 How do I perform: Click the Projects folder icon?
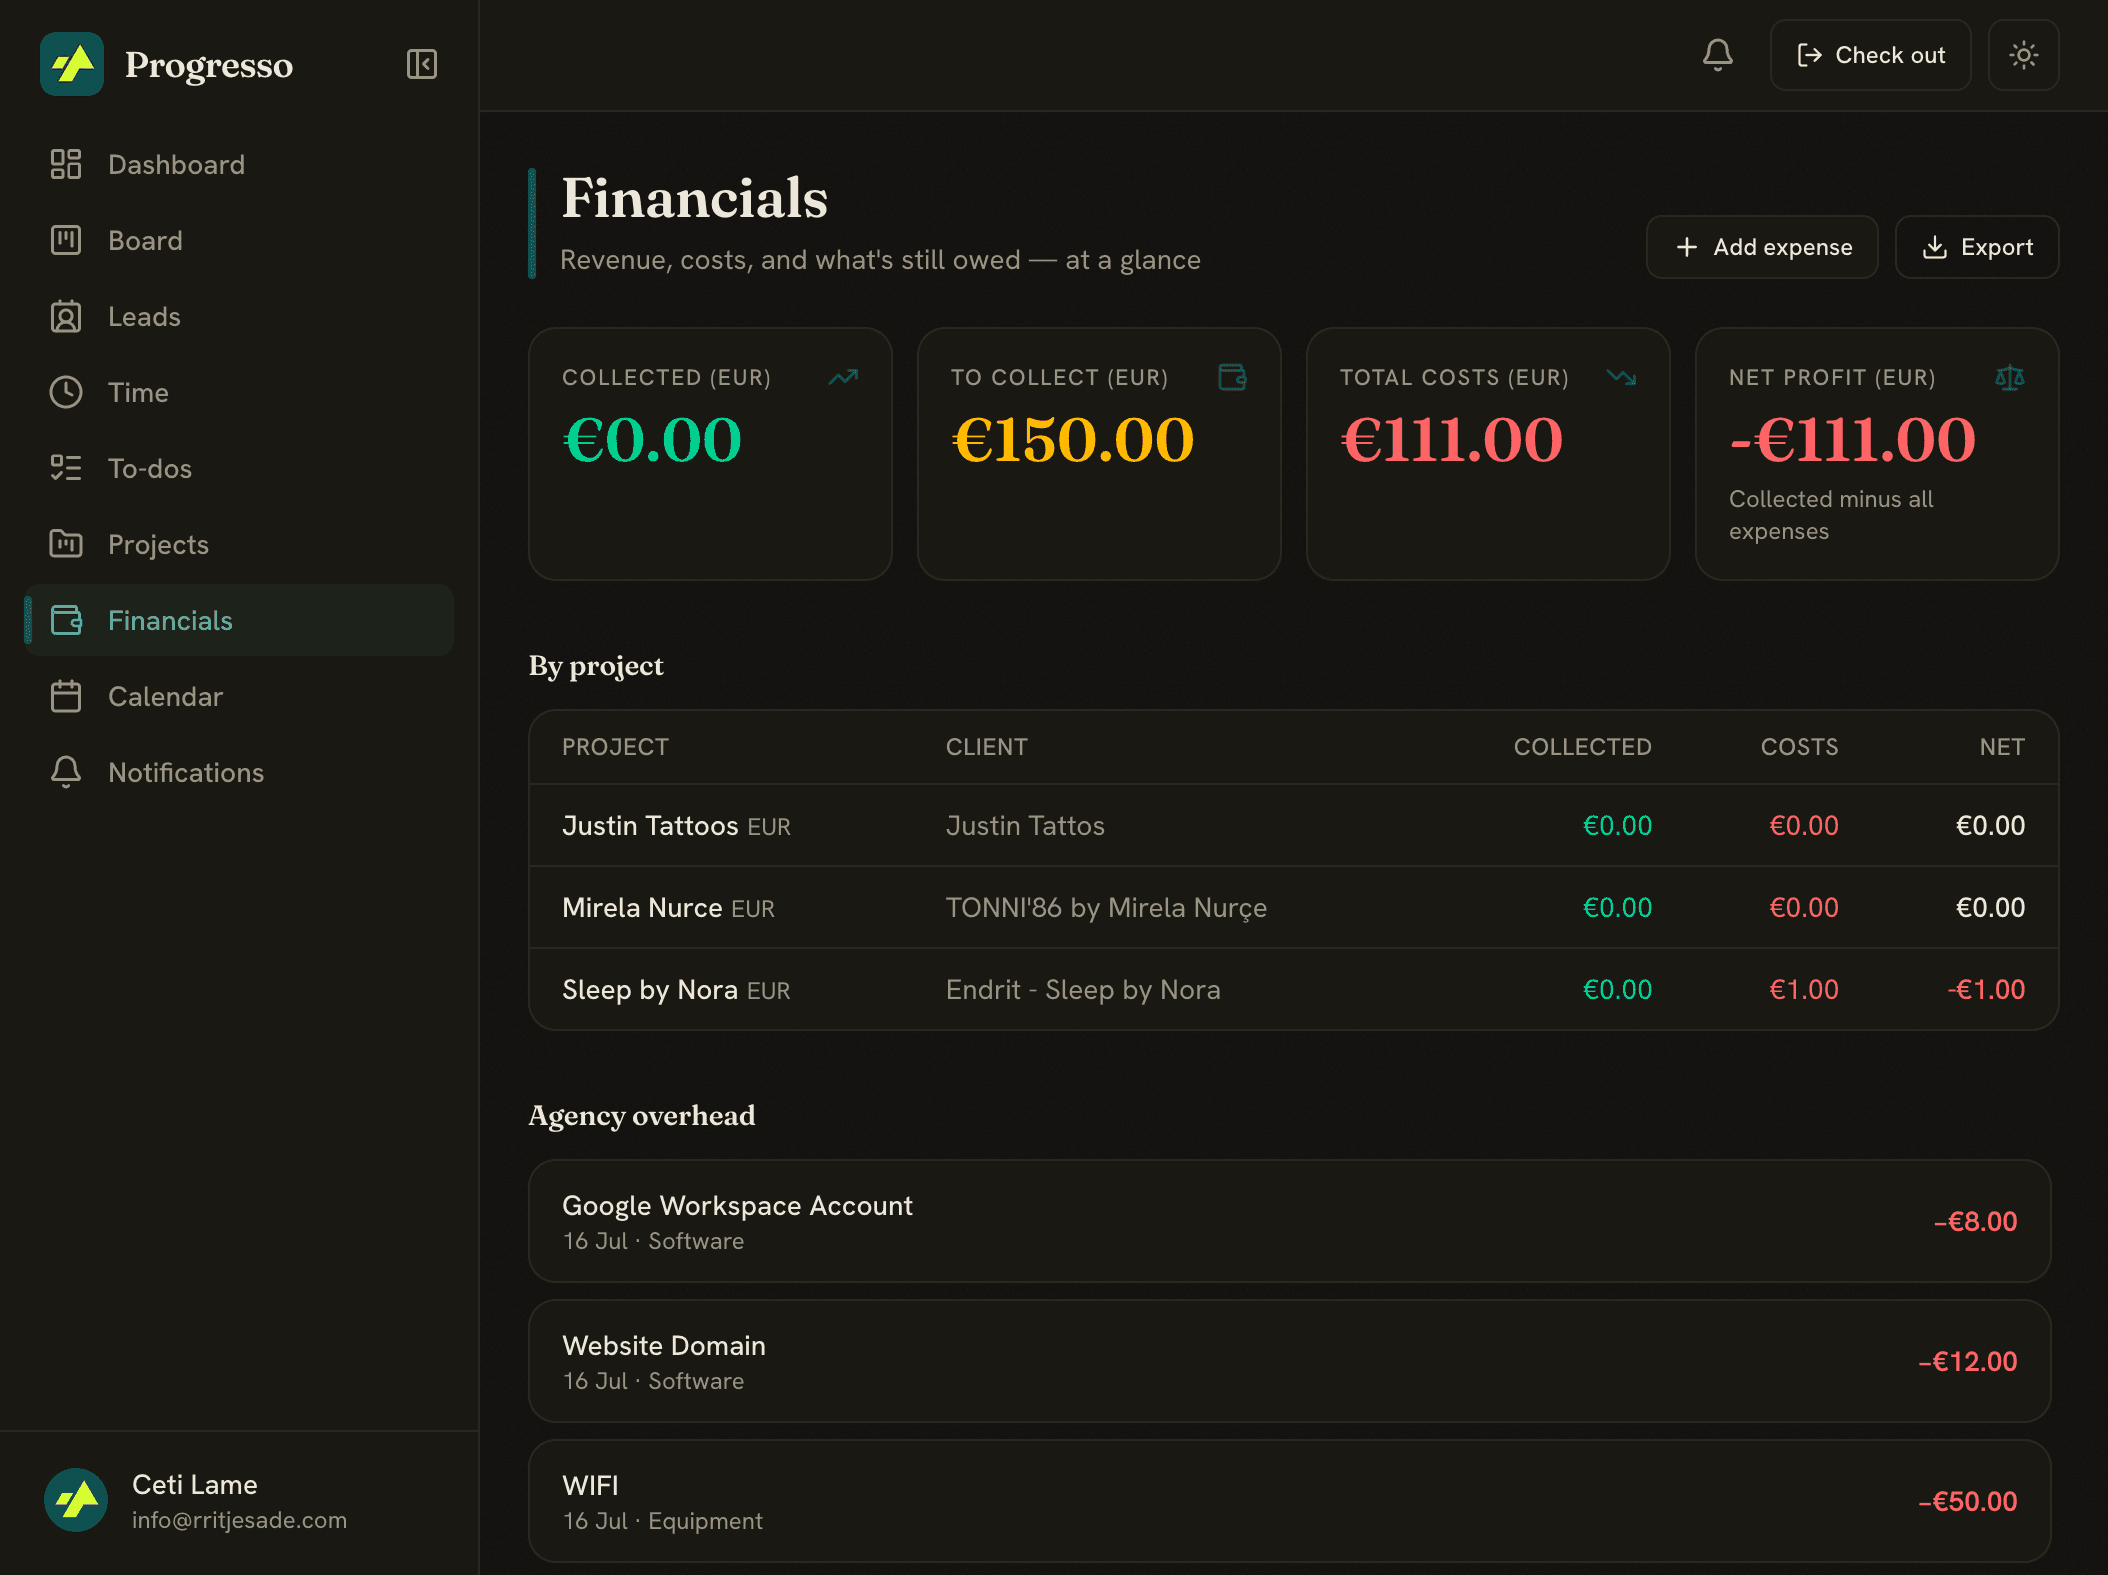pos(66,544)
